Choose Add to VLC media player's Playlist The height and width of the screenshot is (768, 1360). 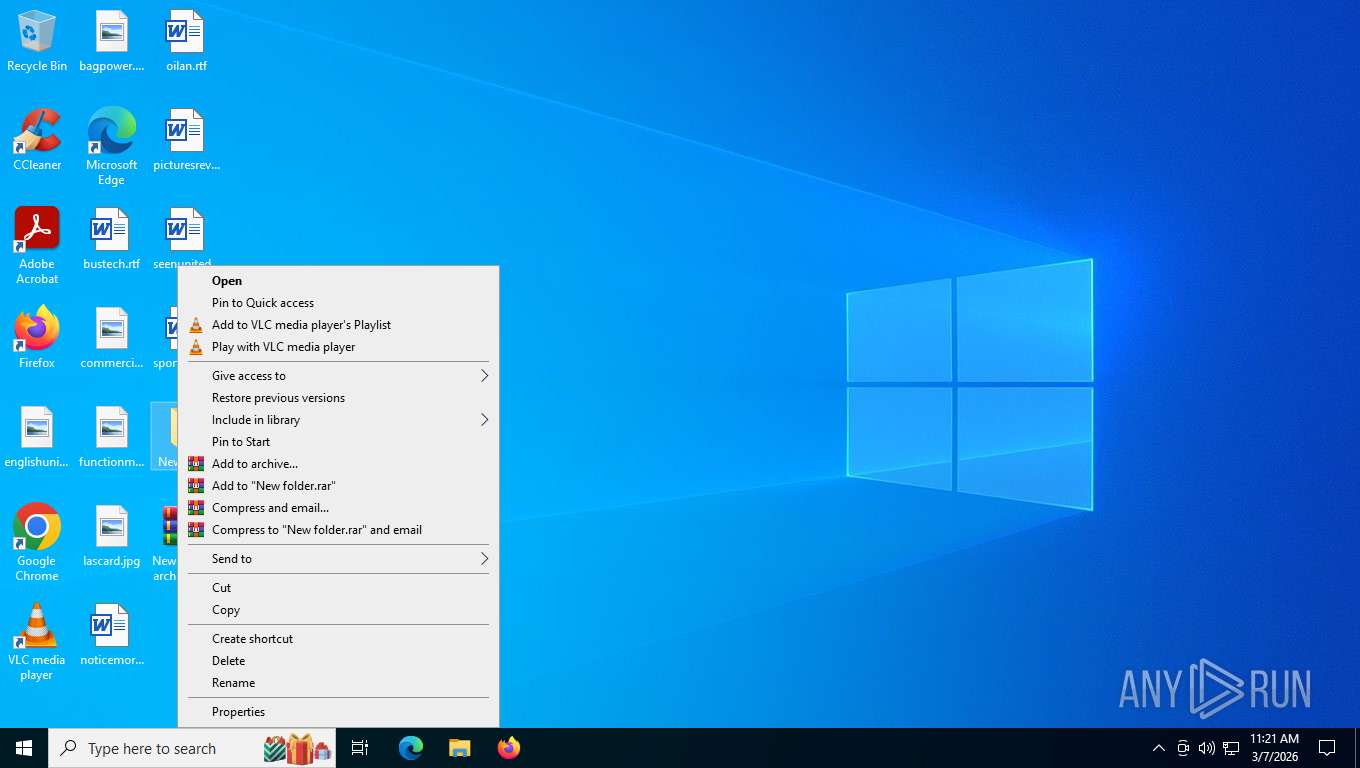coord(338,325)
